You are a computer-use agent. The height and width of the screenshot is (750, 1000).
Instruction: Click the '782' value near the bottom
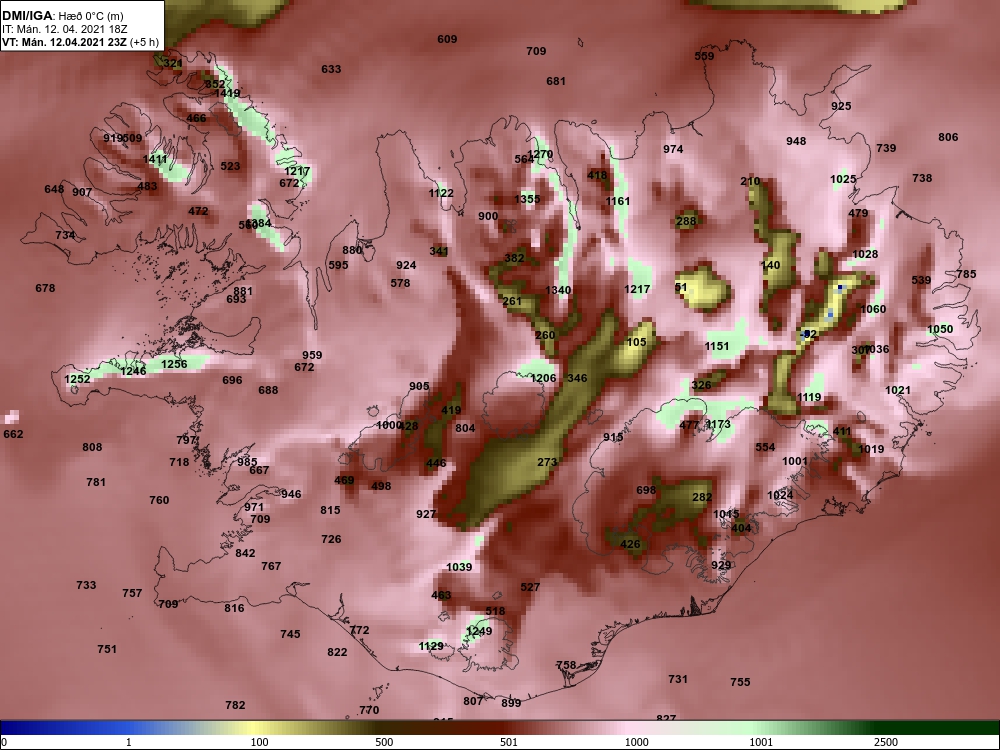[x=235, y=705]
